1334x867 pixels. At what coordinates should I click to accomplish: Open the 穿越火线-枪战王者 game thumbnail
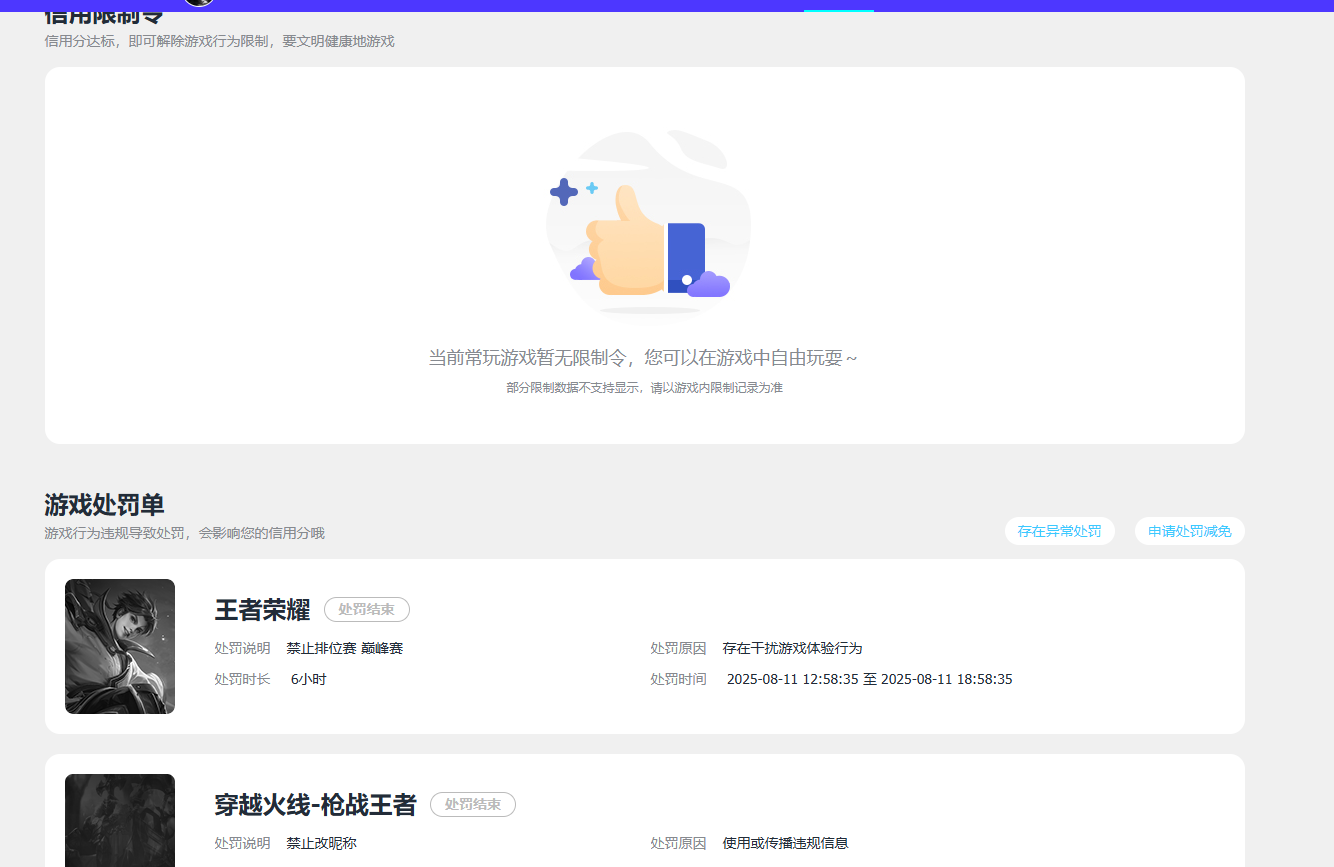[120, 820]
